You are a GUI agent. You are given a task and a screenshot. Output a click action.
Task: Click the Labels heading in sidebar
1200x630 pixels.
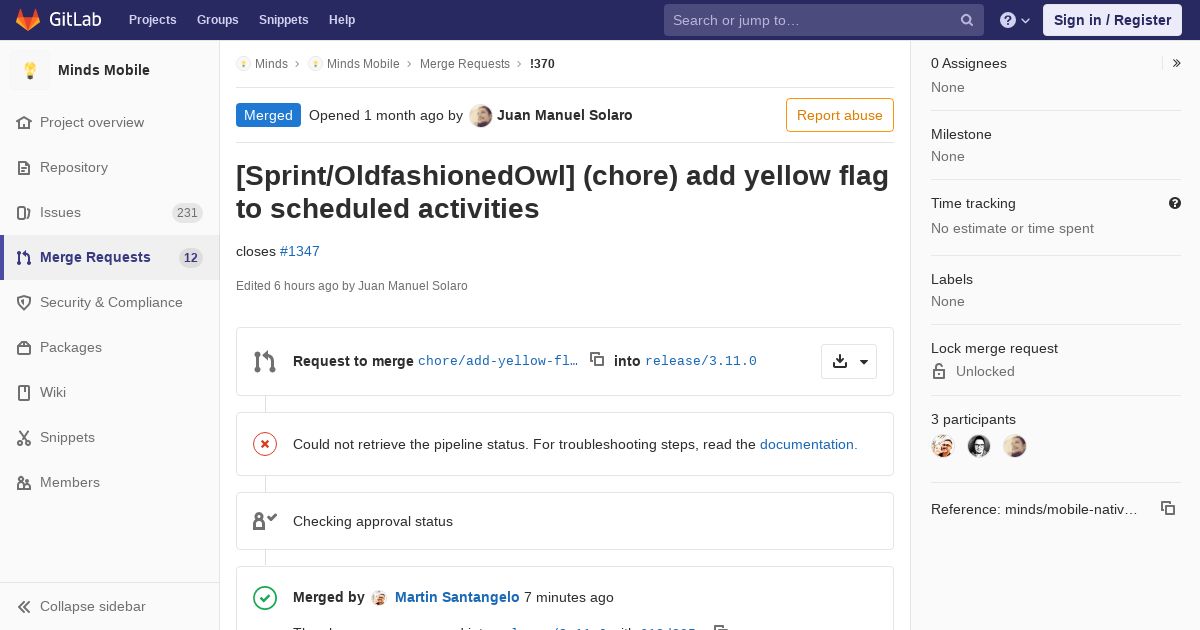tap(952, 279)
